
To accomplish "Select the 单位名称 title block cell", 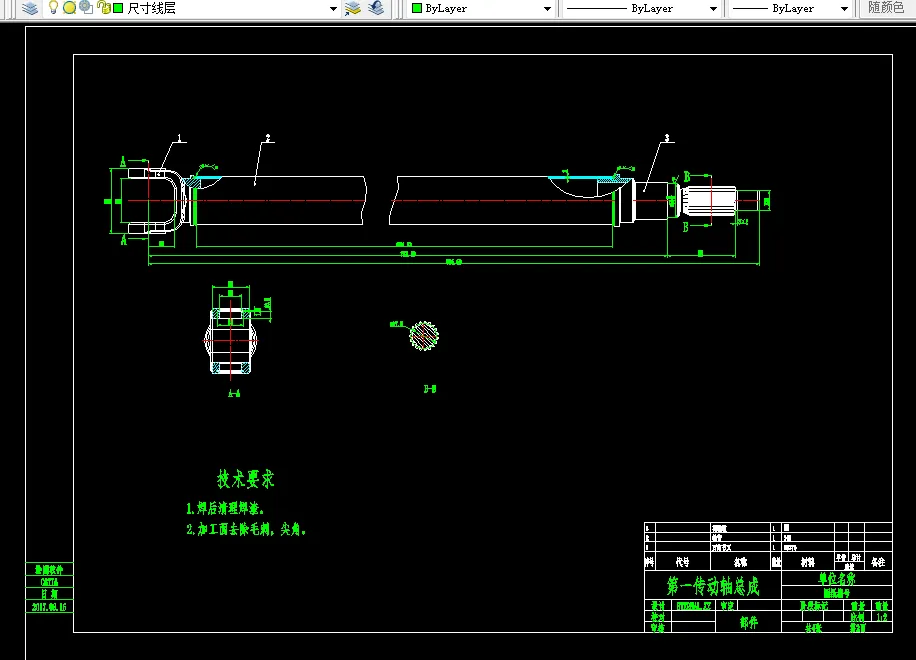I will pyautogui.click(x=837, y=578).
